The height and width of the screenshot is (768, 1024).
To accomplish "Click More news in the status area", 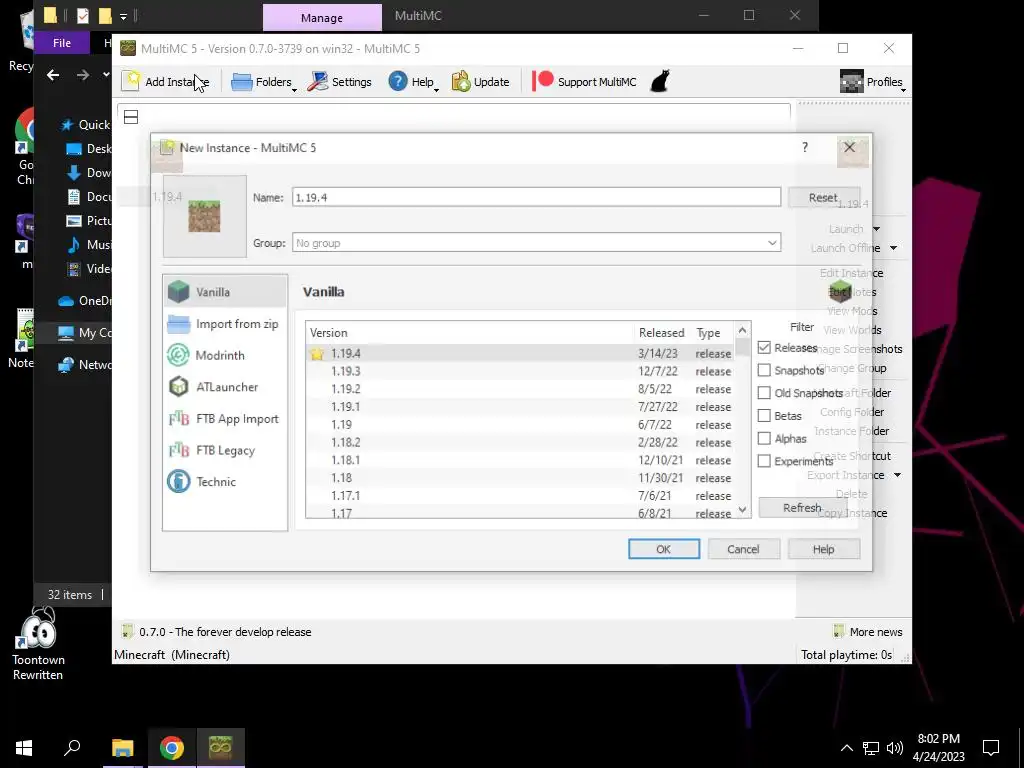I will pyautogui.click(x=867, y=632).
